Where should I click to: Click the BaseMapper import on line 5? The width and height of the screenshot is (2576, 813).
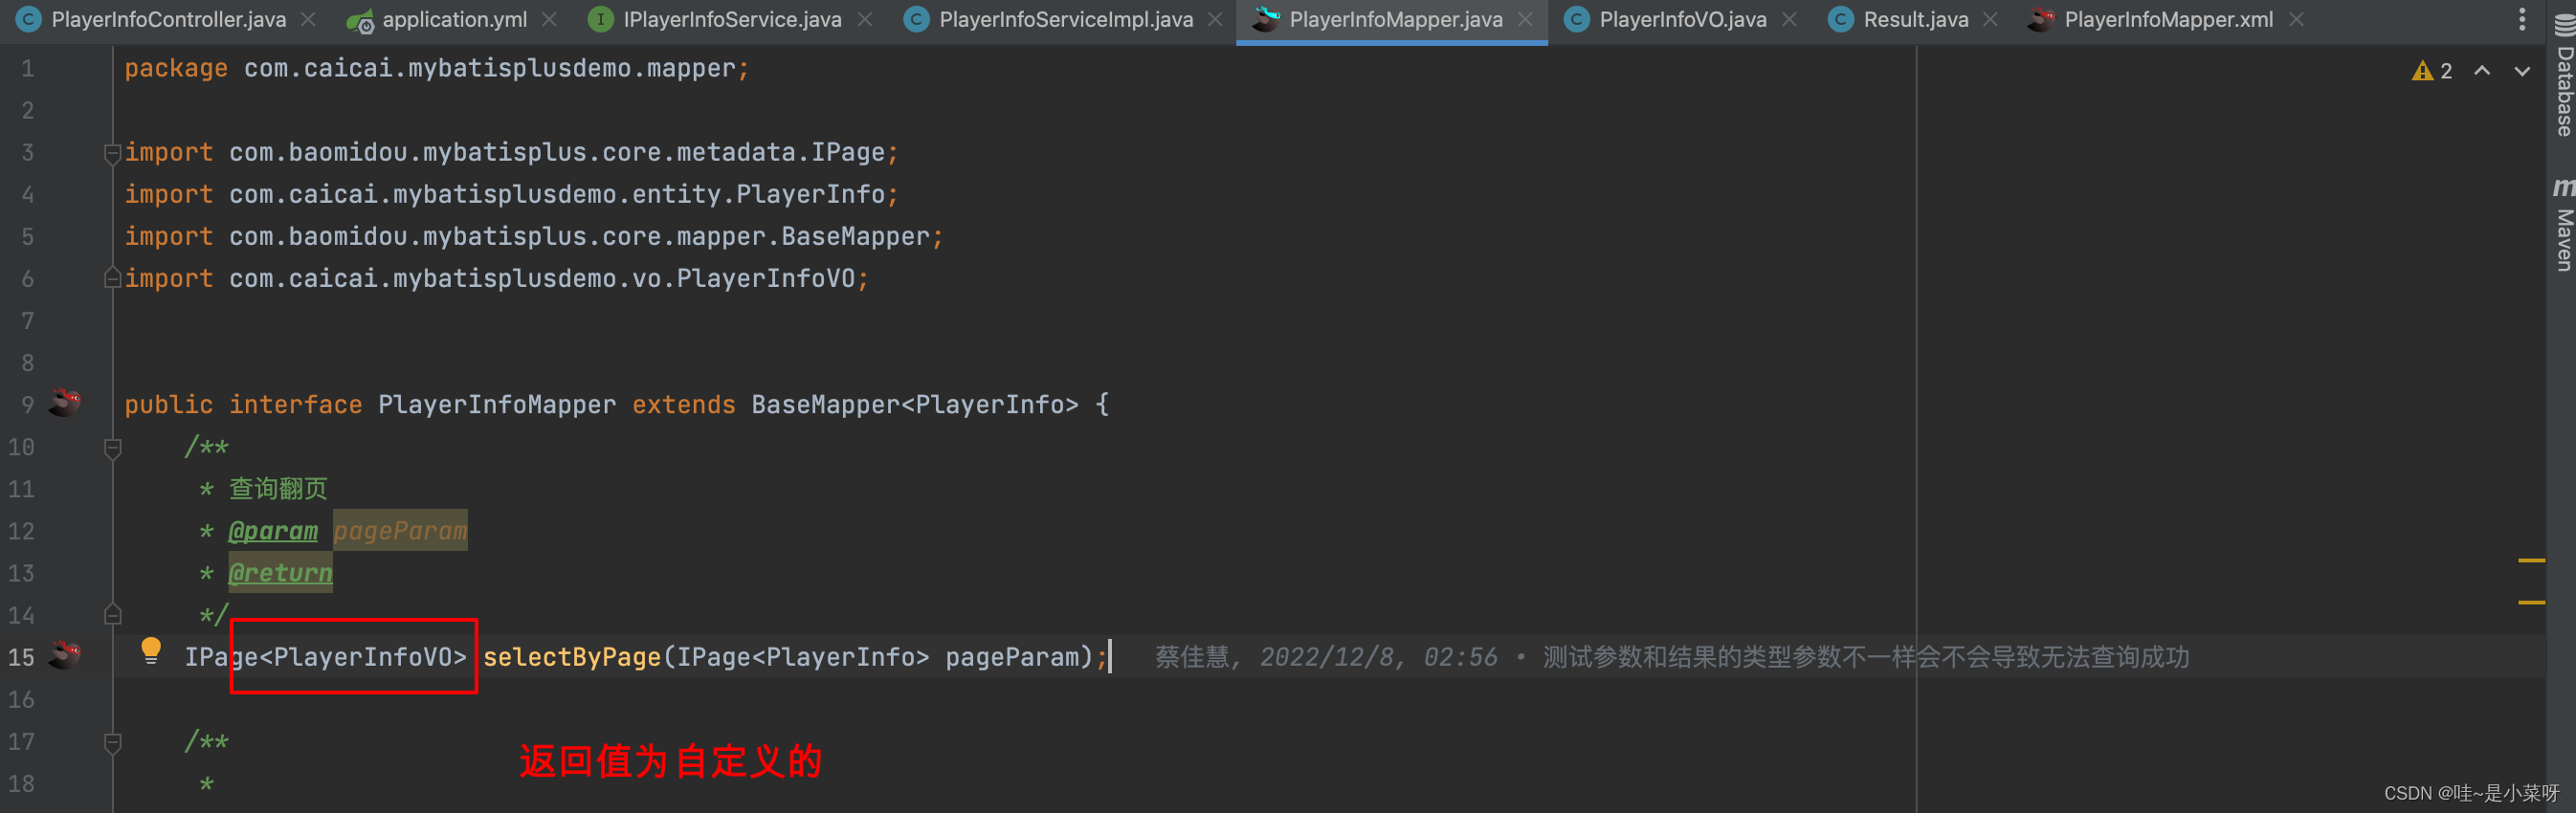[533, 237]
